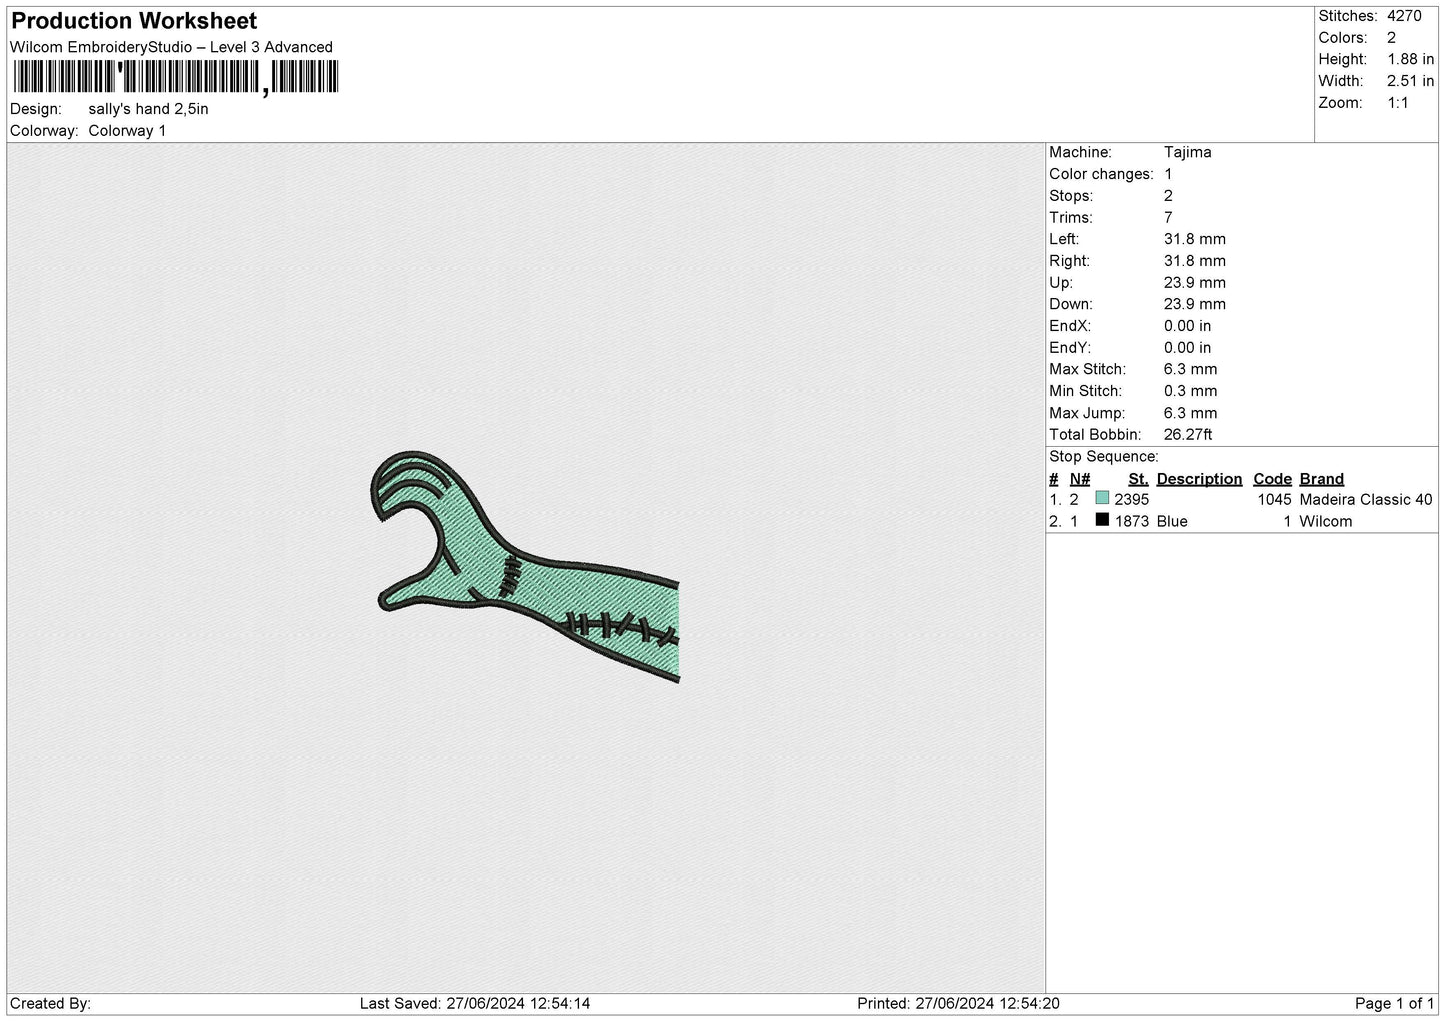Click the 'Page 1 of 1' footer text

coord(1394,1003)
